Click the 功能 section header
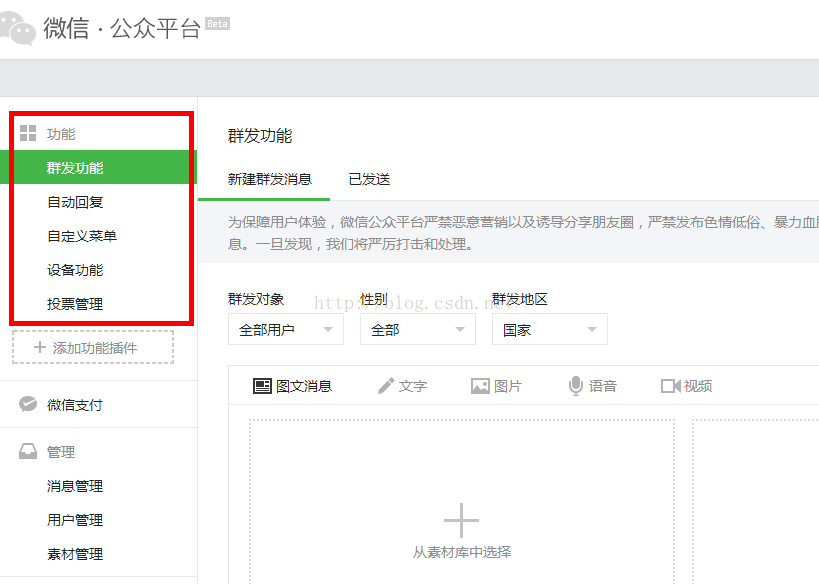Viewport: 819px width, 584px height. pyautogui.click(x=61, y=134)
